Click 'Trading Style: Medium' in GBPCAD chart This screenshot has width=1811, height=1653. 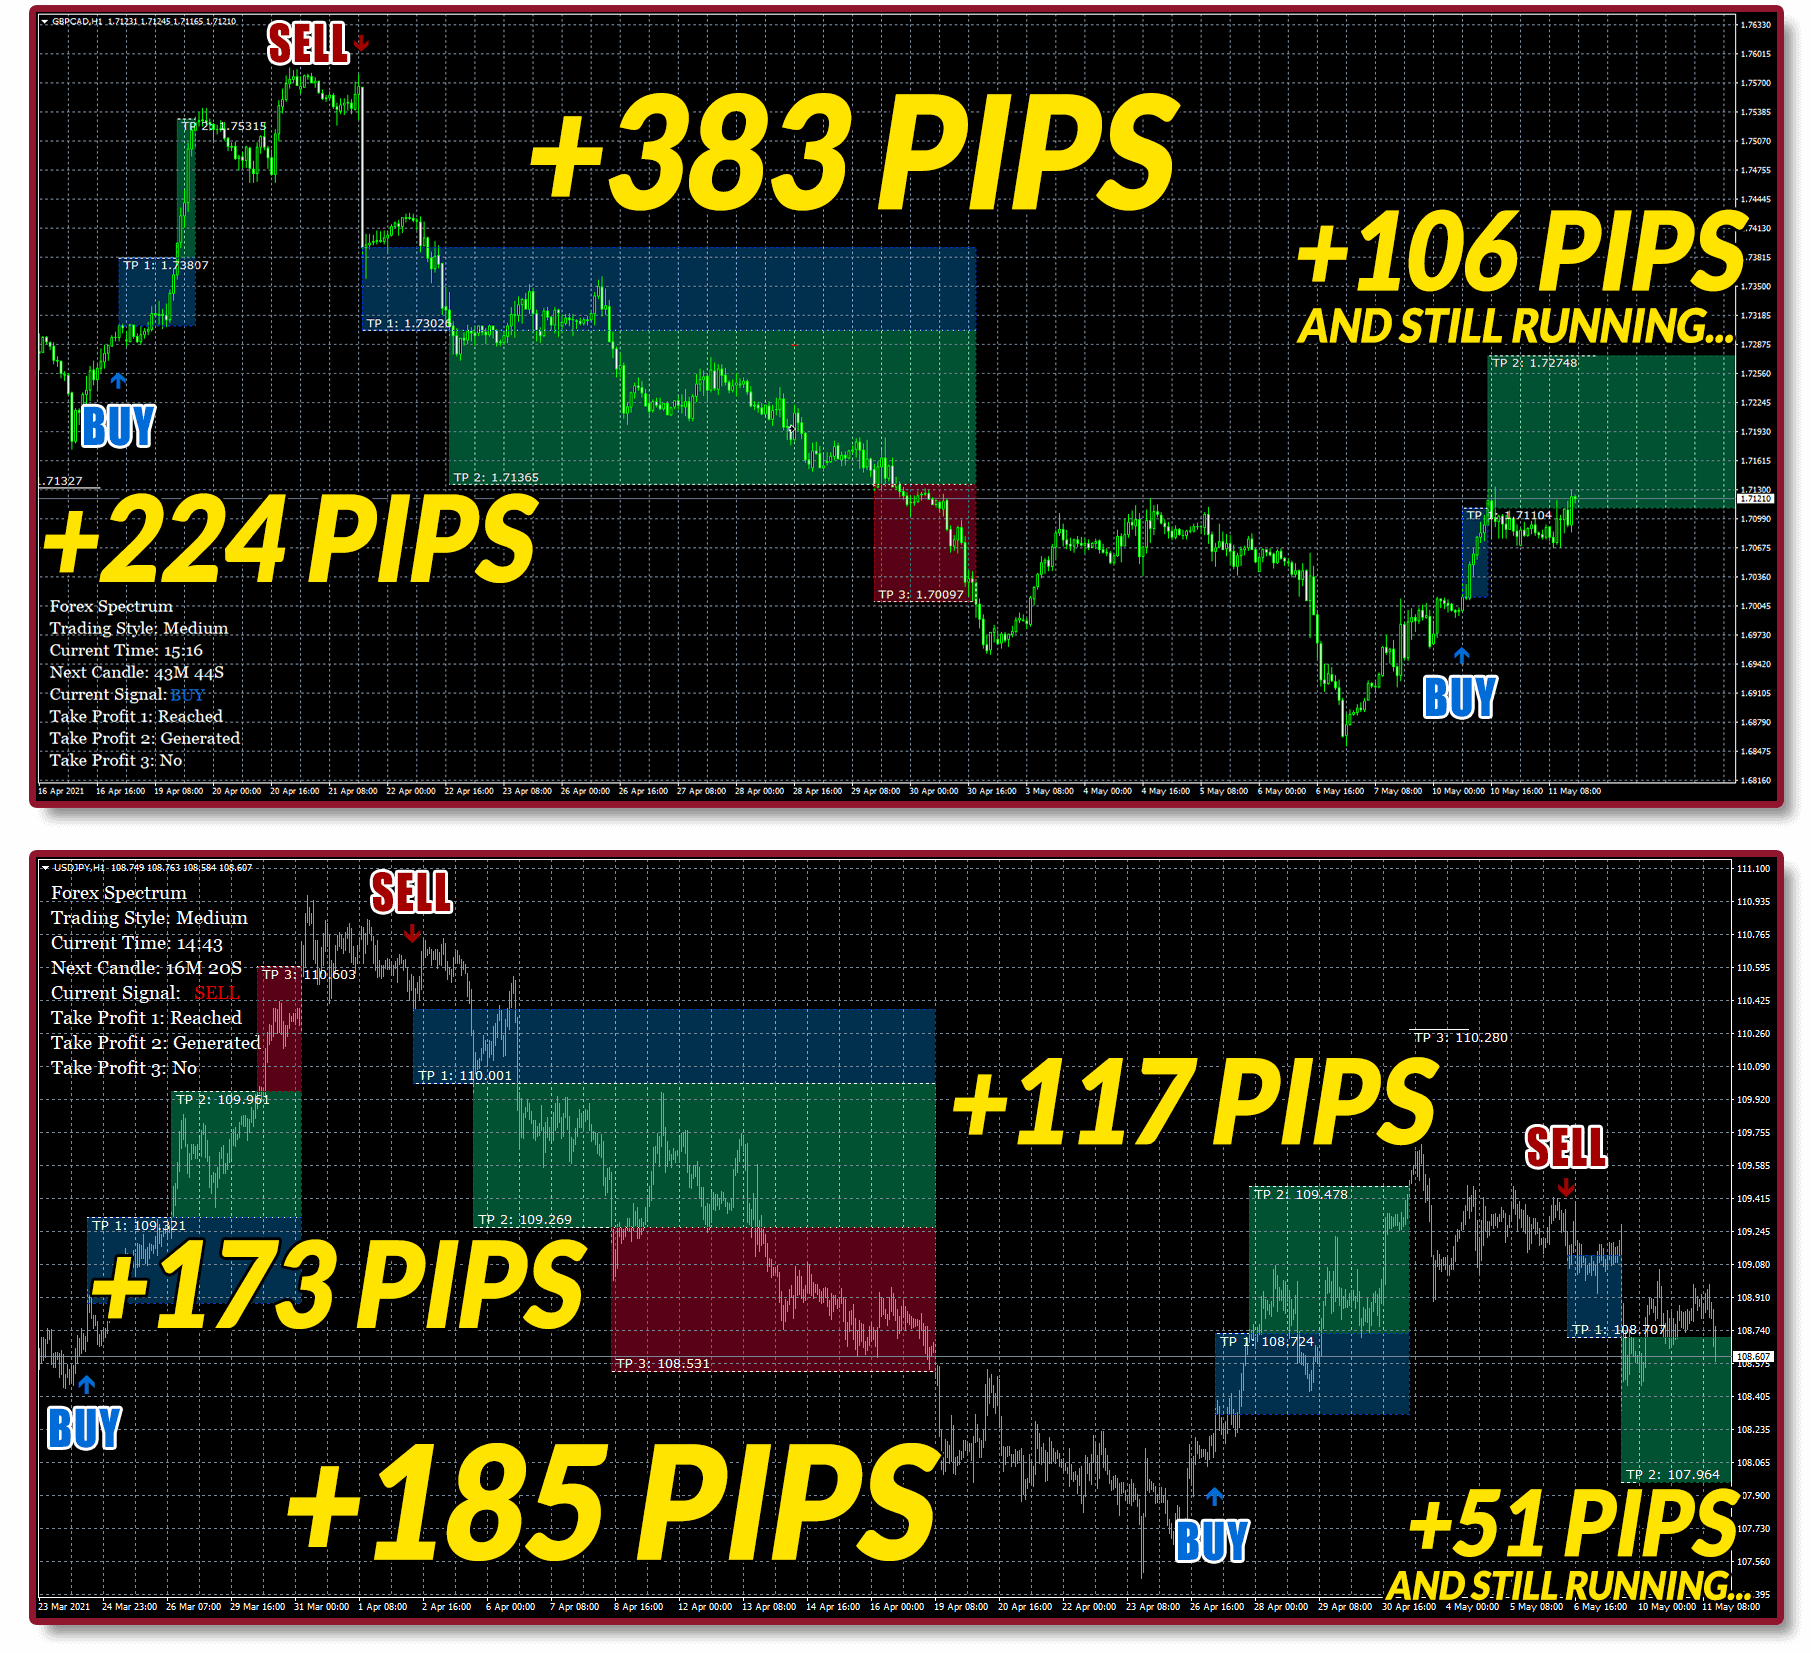coord(139,628)
